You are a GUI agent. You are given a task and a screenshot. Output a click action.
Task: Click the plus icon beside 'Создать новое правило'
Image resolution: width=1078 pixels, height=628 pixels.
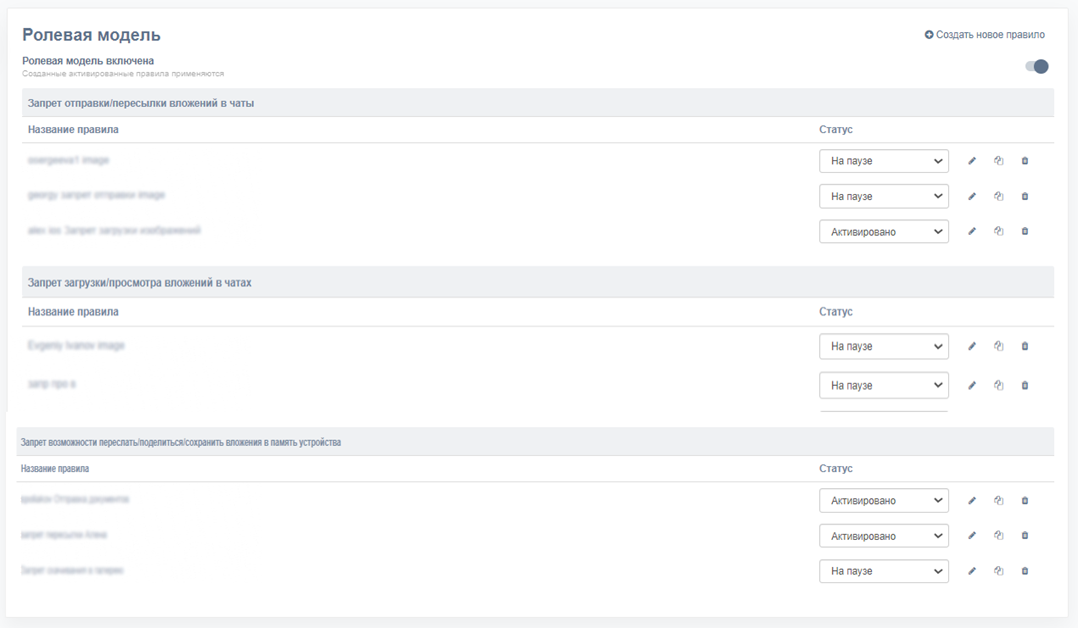pyautogui.click(x=929, y=35)
